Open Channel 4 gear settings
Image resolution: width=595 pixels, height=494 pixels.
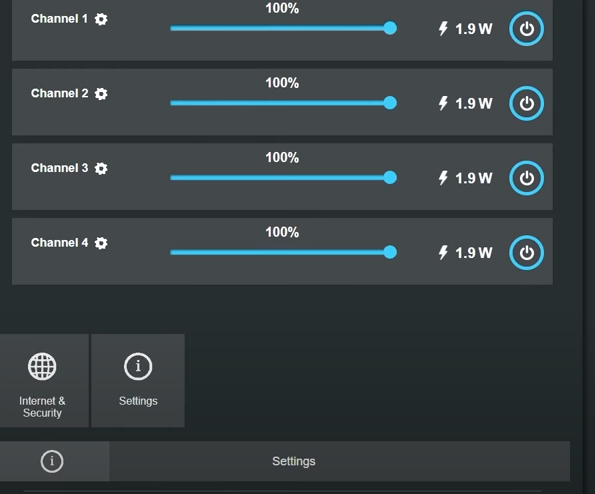pyautogui.click(x=101, y=243)
